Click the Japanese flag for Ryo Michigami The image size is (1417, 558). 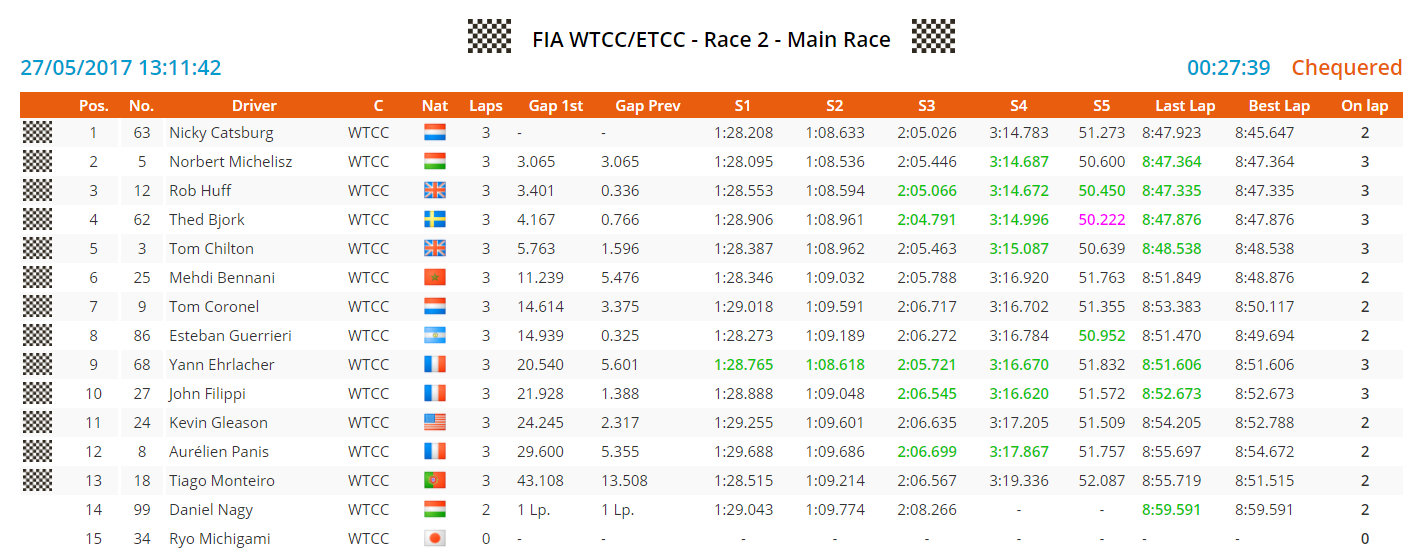[435, 539]
